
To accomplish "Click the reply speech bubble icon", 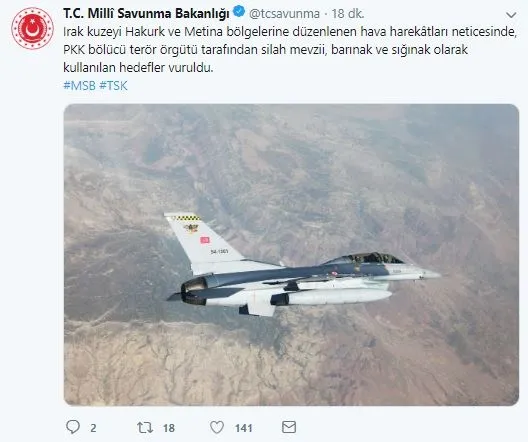I will [73, 427].
